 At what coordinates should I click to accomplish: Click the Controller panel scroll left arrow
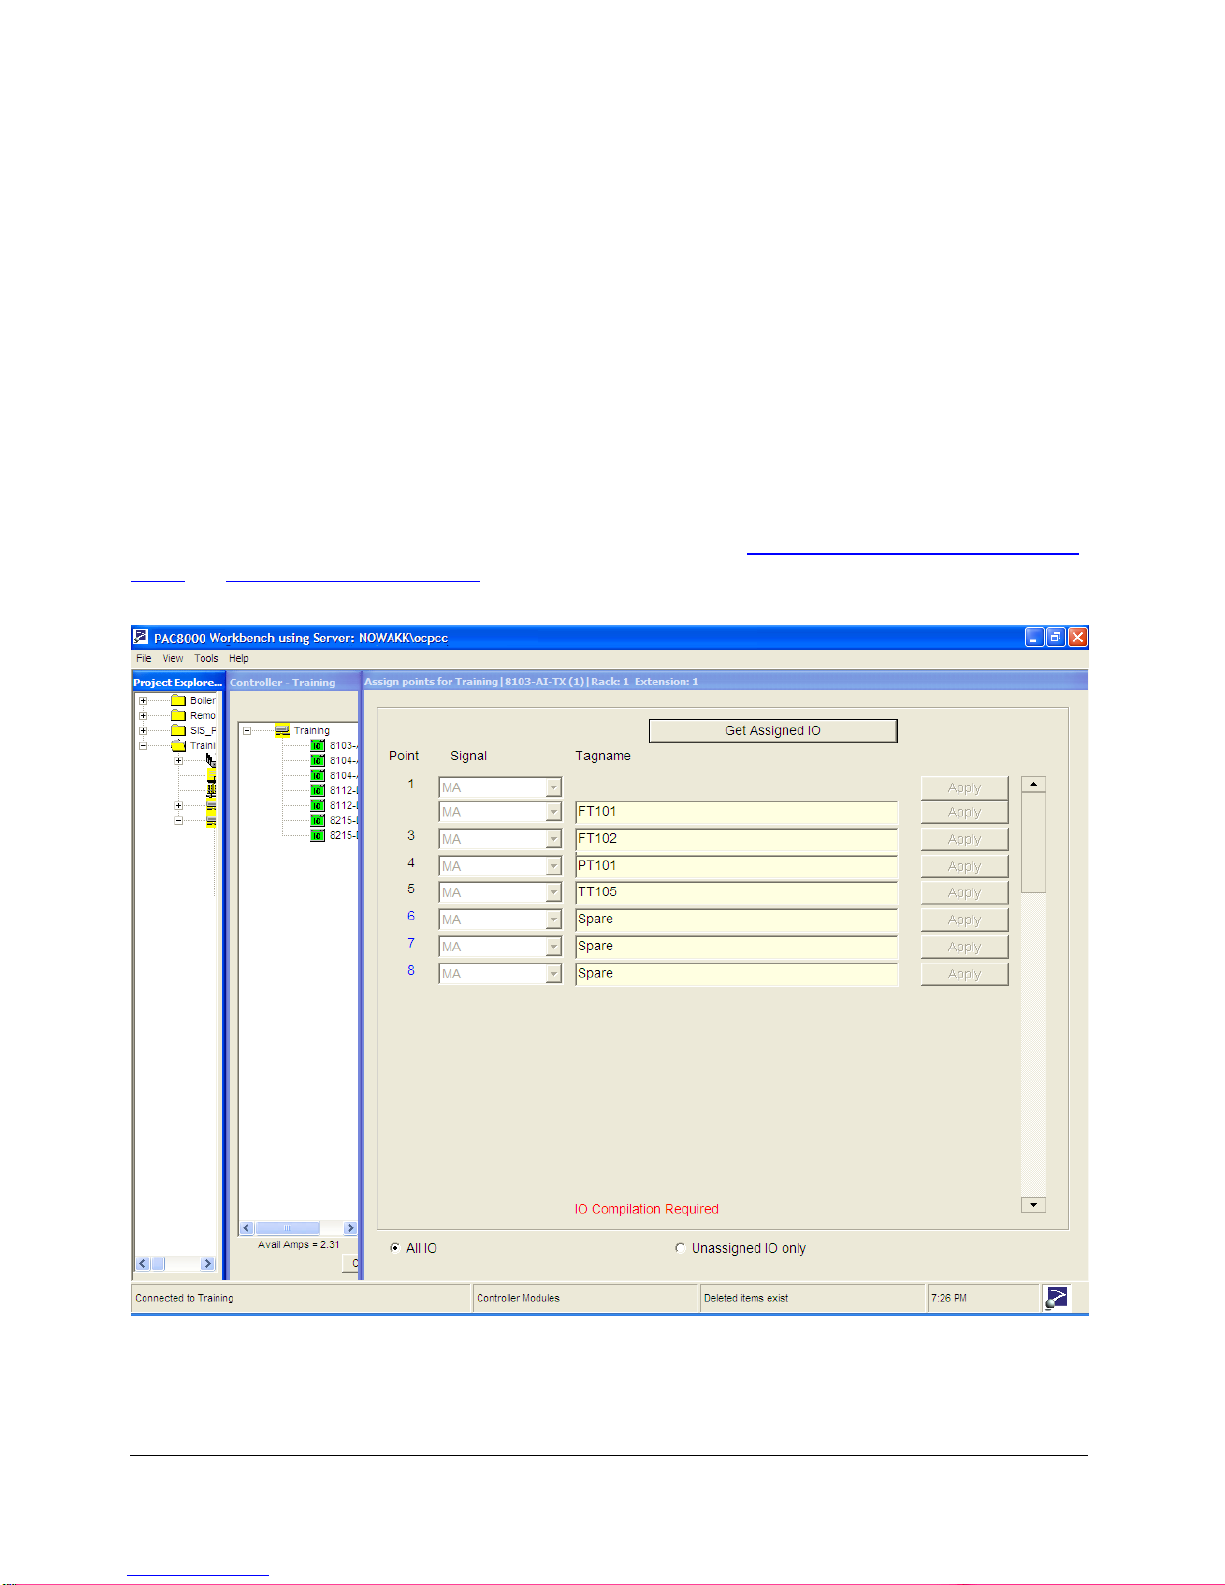[247, 1228]
